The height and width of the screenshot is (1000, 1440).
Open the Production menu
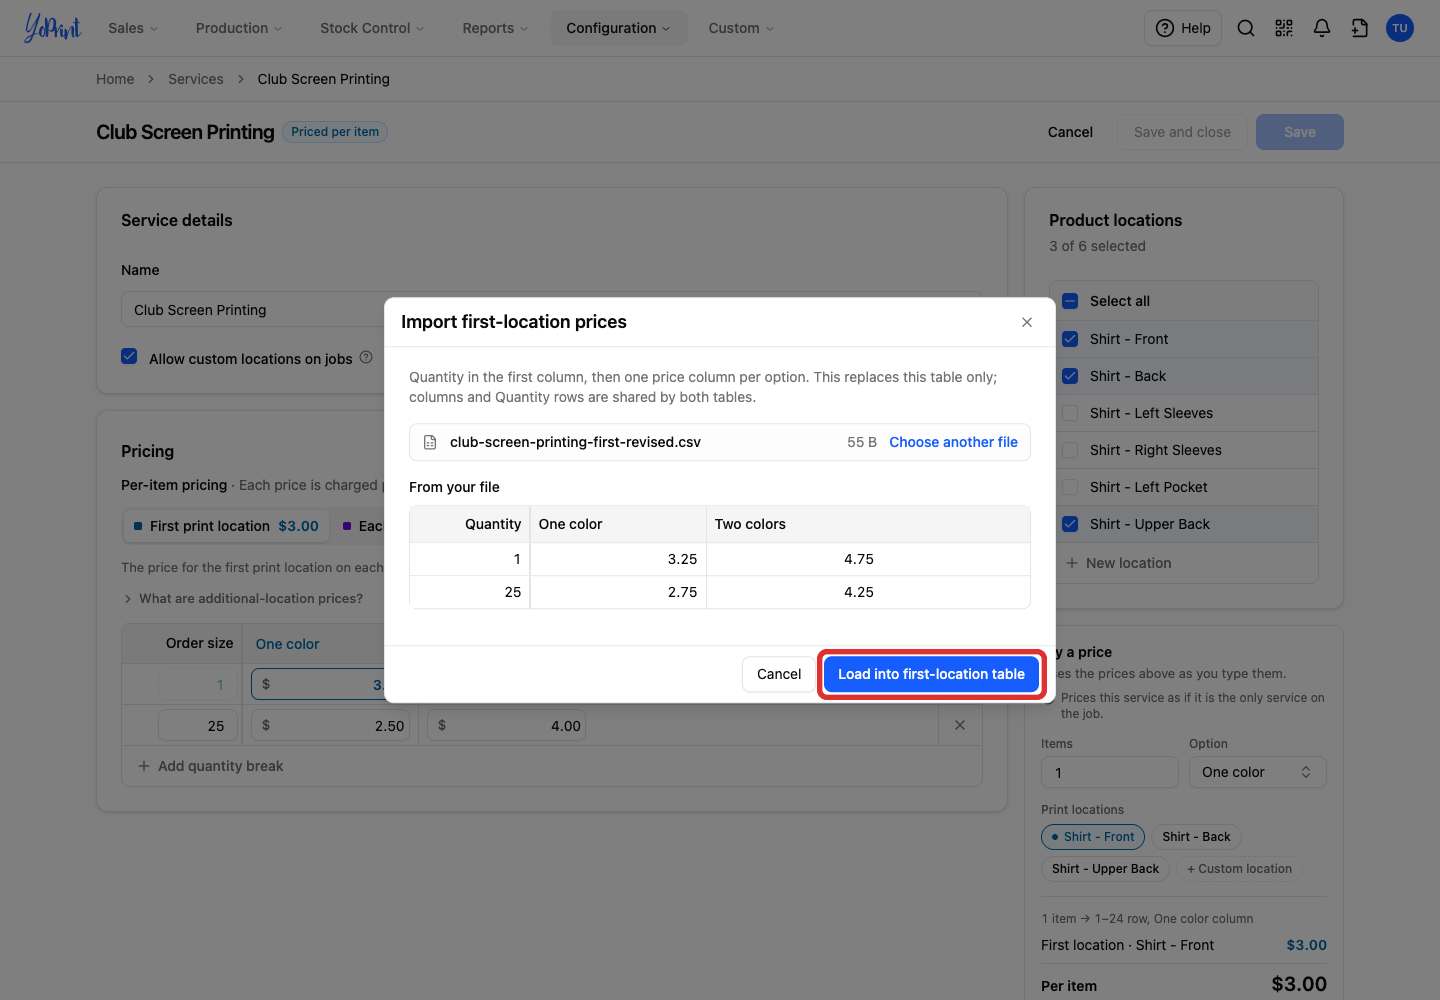click(239, 28)
